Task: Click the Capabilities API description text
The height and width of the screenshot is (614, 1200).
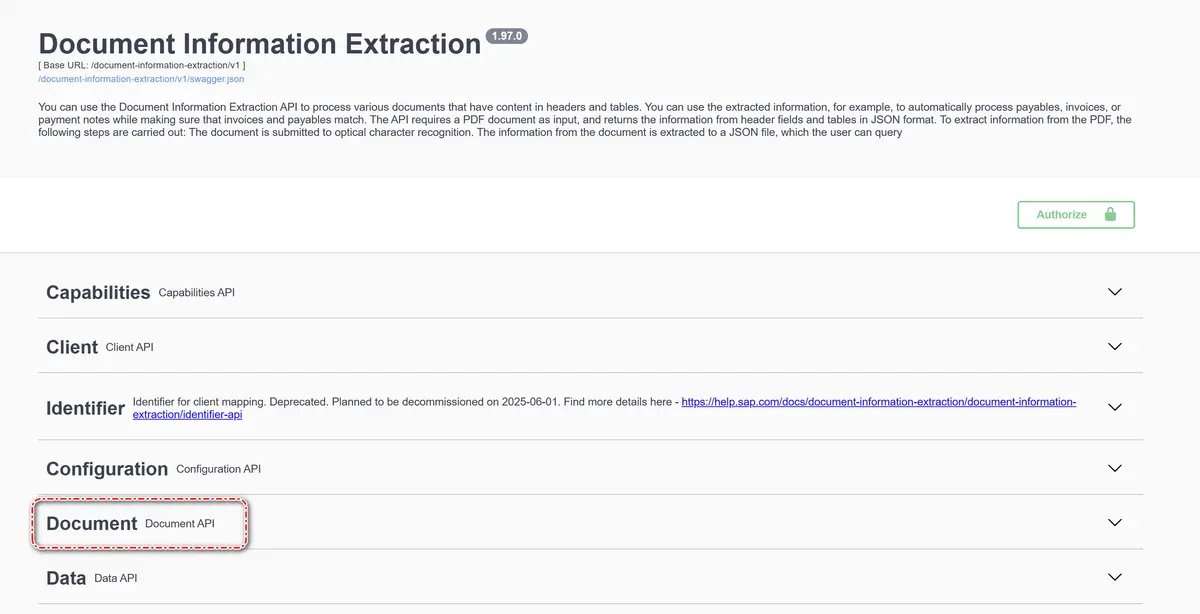Action: 196,293
